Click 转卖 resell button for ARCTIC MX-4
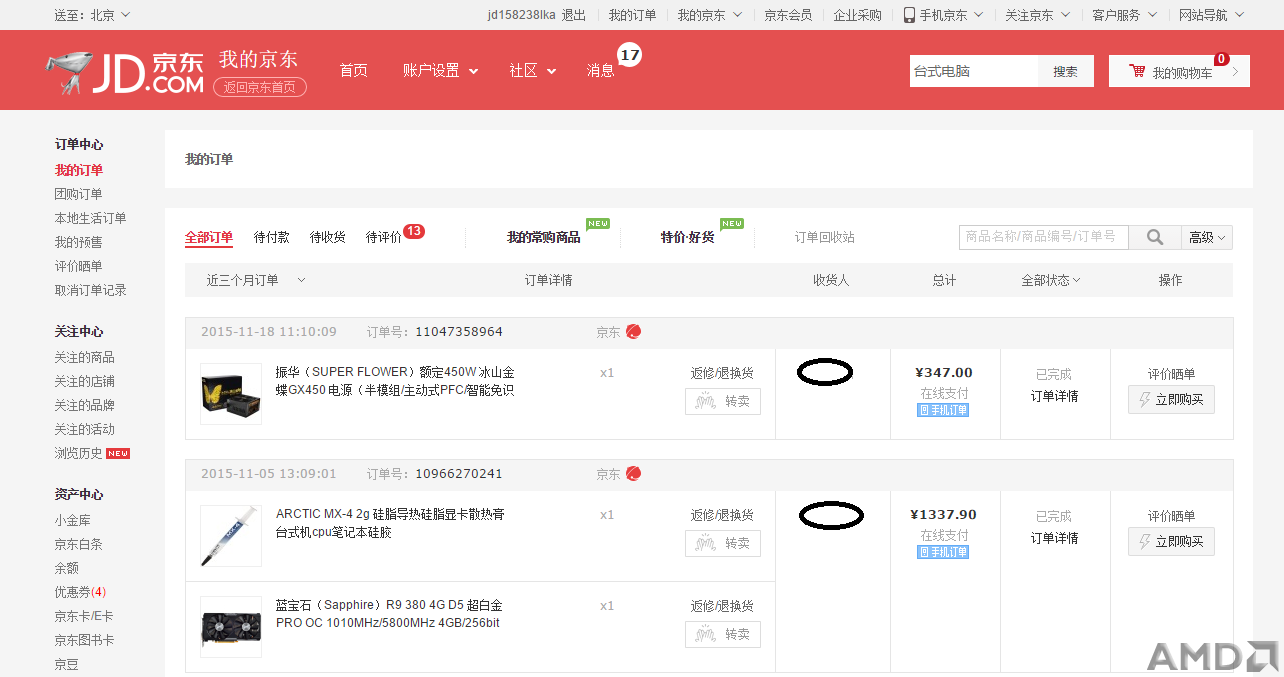The height and width of the screenshot is (677, 1284). [x=723, y=543]
